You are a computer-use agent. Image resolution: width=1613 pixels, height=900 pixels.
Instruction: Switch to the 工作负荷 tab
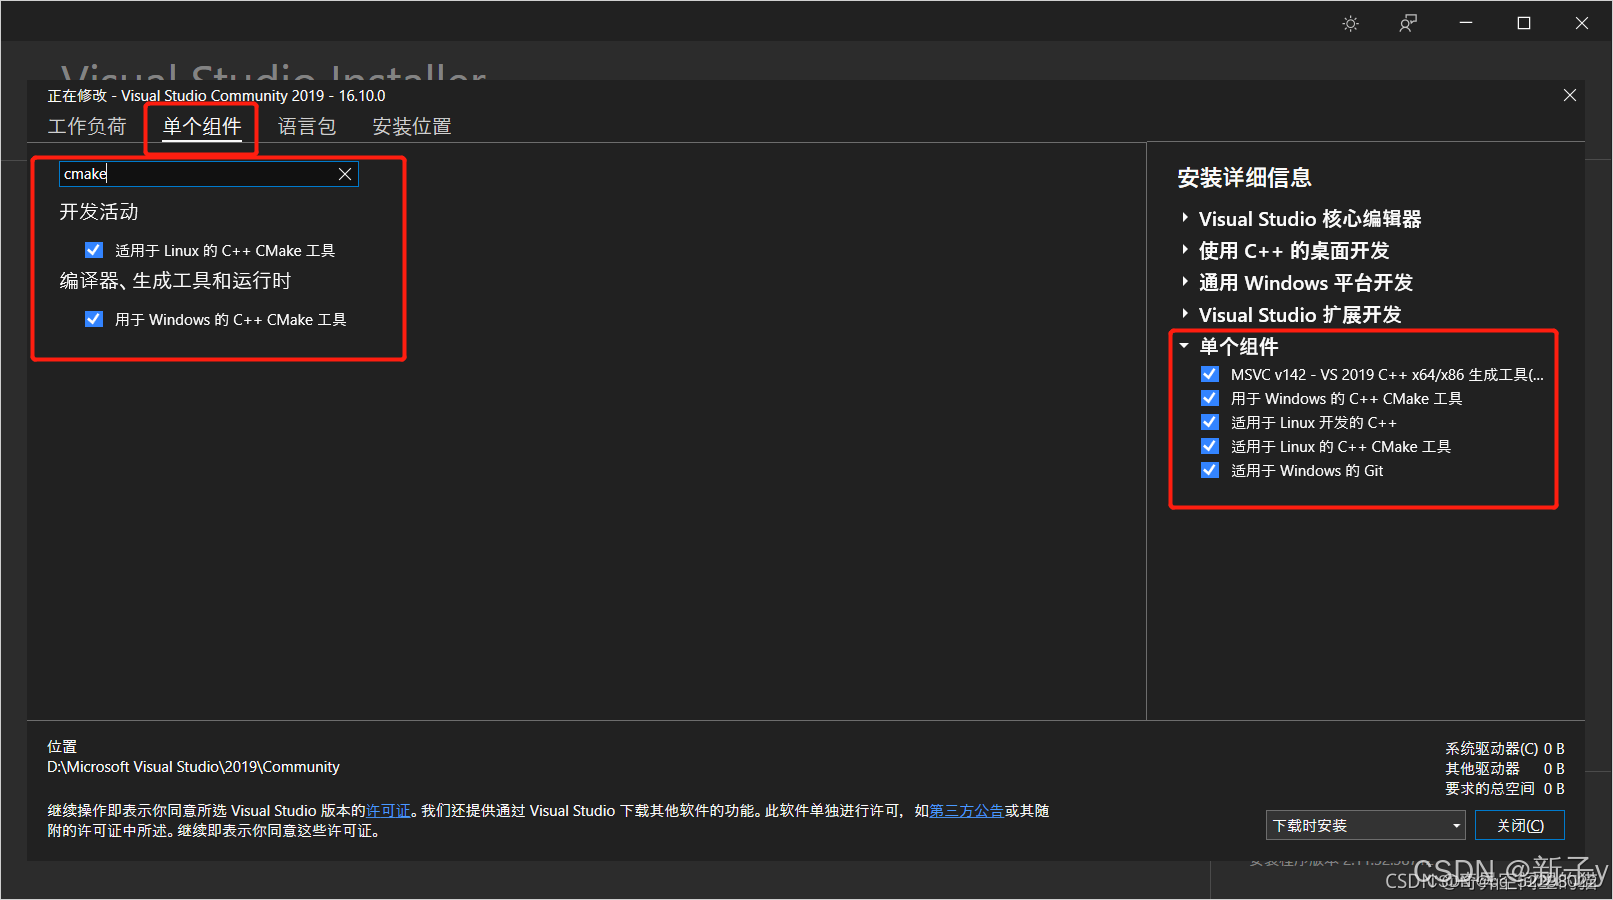coord(88,126)
